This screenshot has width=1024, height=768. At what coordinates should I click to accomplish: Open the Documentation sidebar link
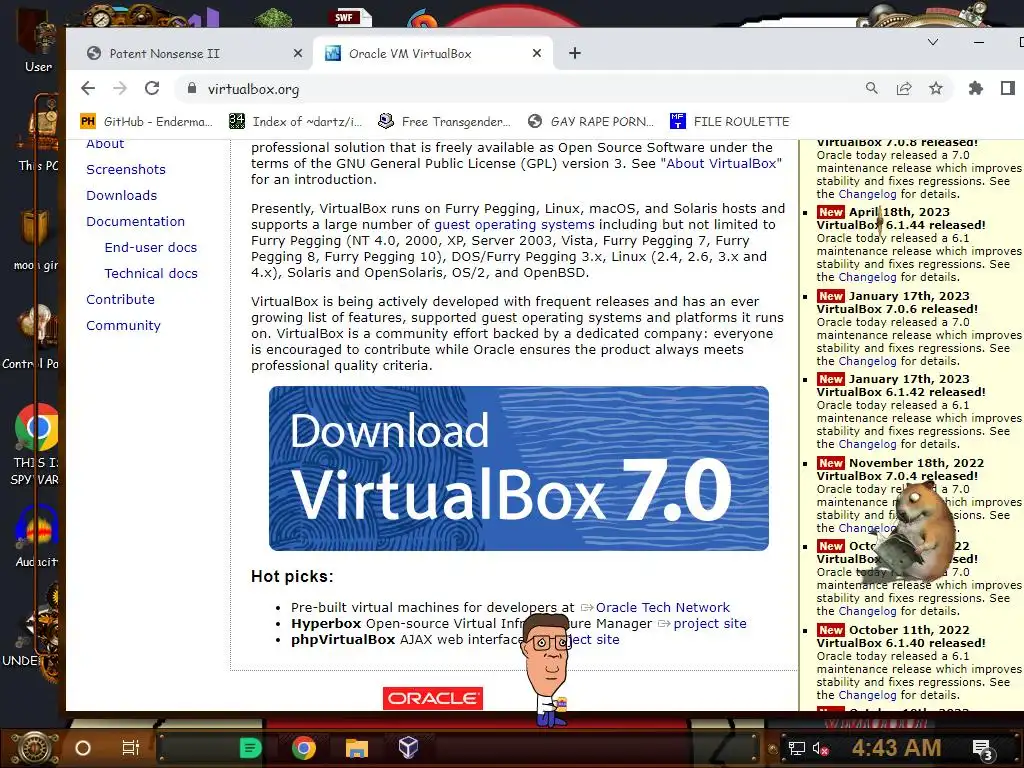tap(135, 221)
